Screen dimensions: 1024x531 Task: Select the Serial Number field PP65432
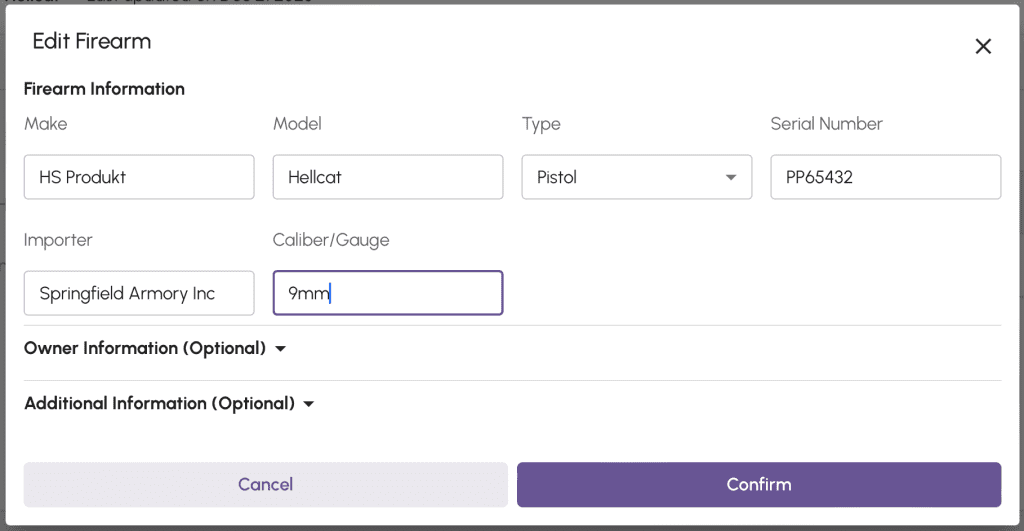(x=885, y=178)
